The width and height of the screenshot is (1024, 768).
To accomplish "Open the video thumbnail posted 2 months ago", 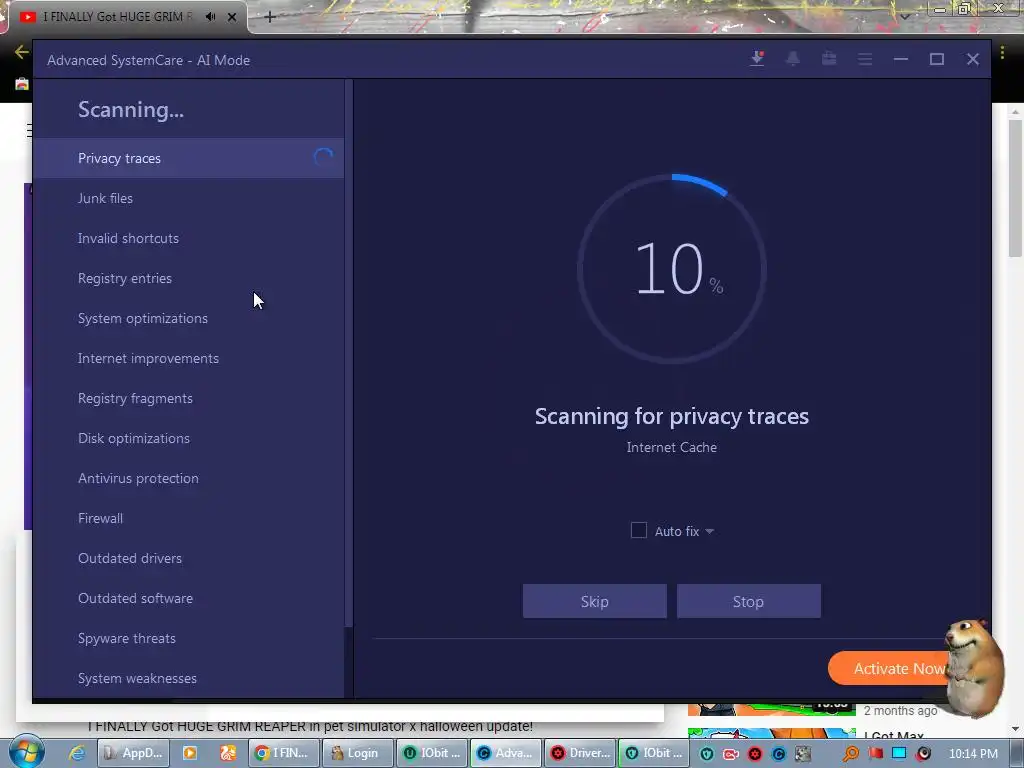I will pyautogui.click(x=771, y=709).
